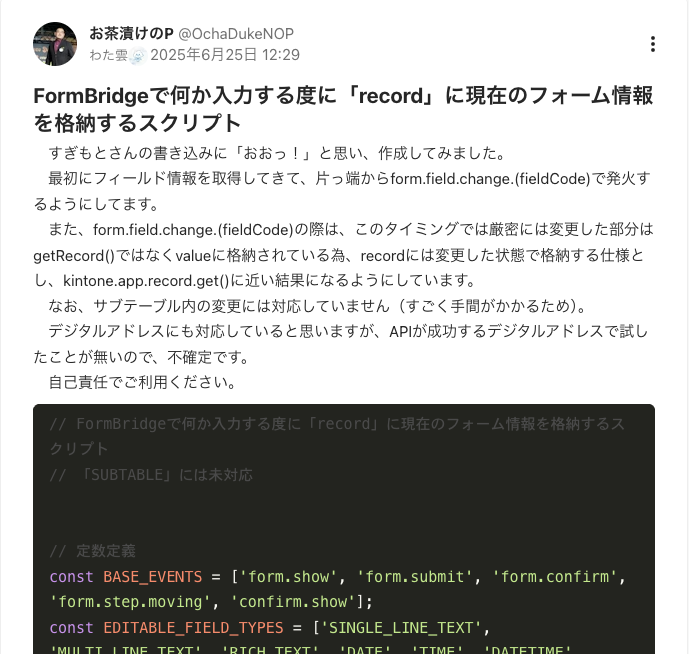Viewport: 689px width, 654px height.
Task: Click the 「SUBTABLE」には未対応 comment line
Action: (151, 475)
